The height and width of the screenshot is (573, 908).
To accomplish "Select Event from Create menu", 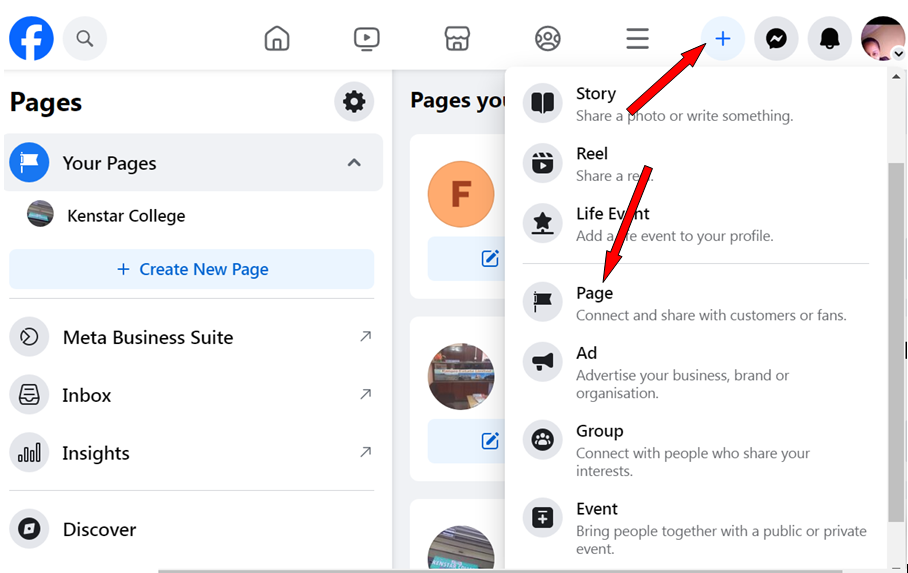I will click(x=695, y=528).
